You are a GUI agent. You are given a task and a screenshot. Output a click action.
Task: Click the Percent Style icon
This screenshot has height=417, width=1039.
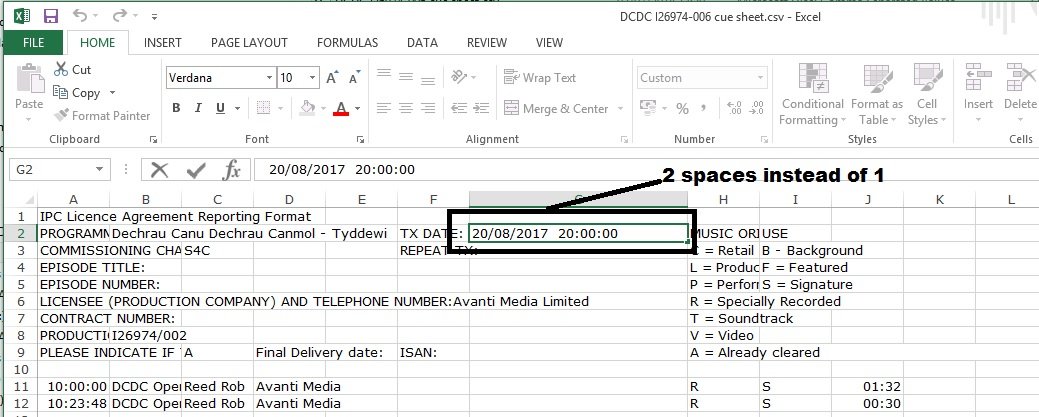tap(683, 109)
